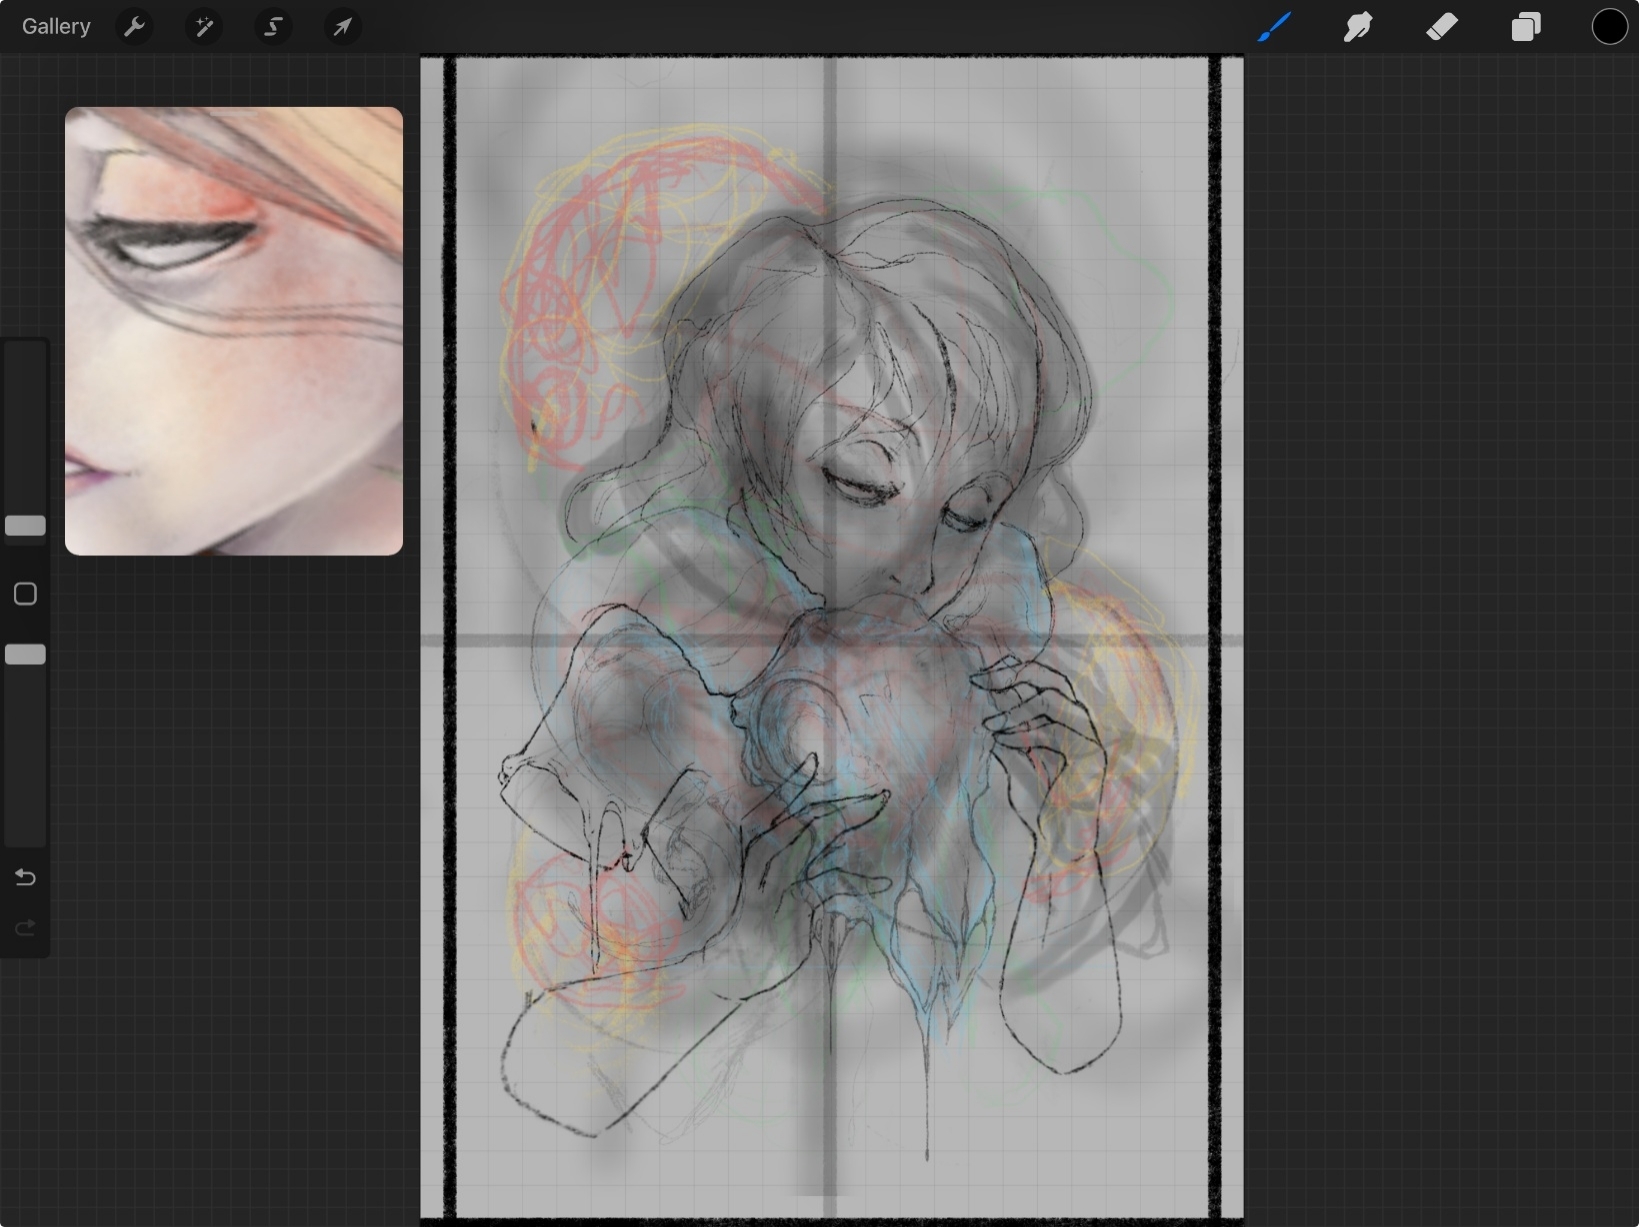This screenshot has width=1639, height=1227.
Task: Activate the Selection tool
Action: (273, 27)
